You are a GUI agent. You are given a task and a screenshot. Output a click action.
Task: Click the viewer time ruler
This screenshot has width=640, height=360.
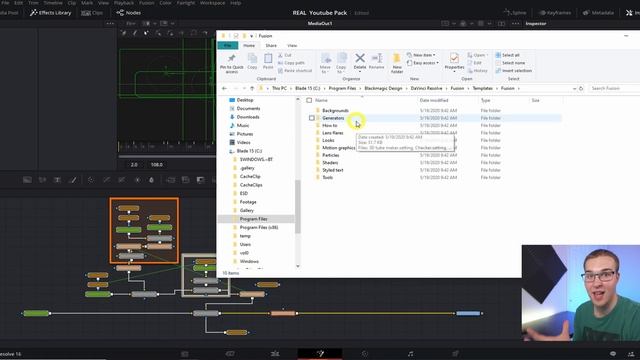coord(166,146)
